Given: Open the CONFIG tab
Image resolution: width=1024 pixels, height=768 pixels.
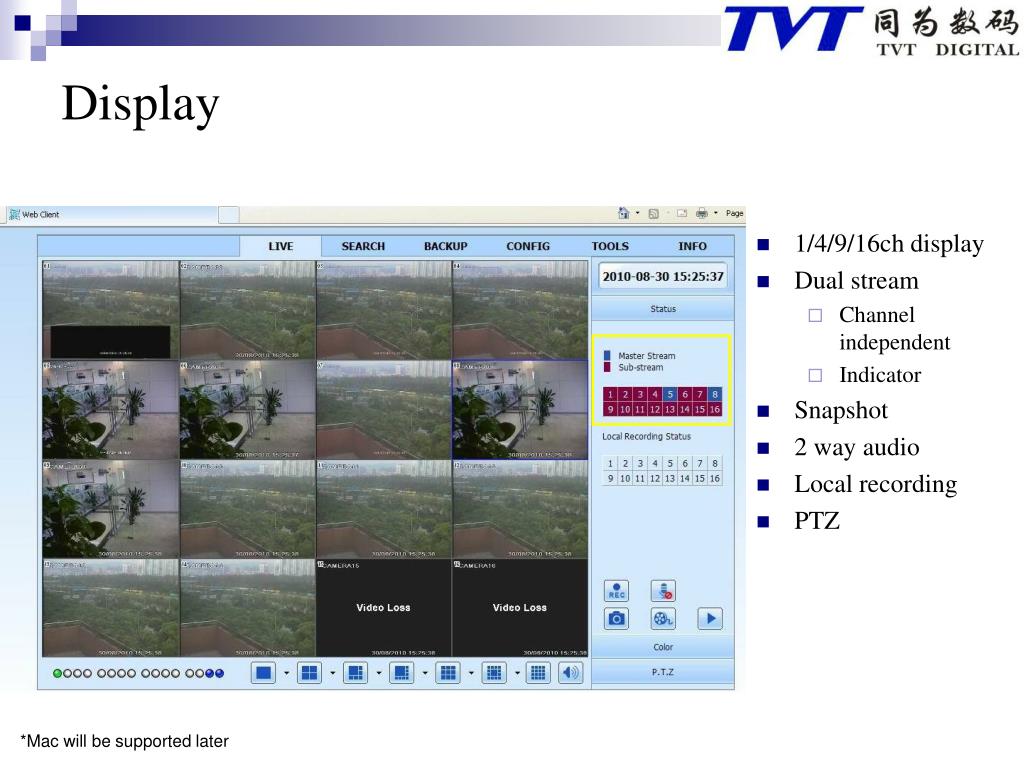Looking at the screenshot, I should coord(528,246).
